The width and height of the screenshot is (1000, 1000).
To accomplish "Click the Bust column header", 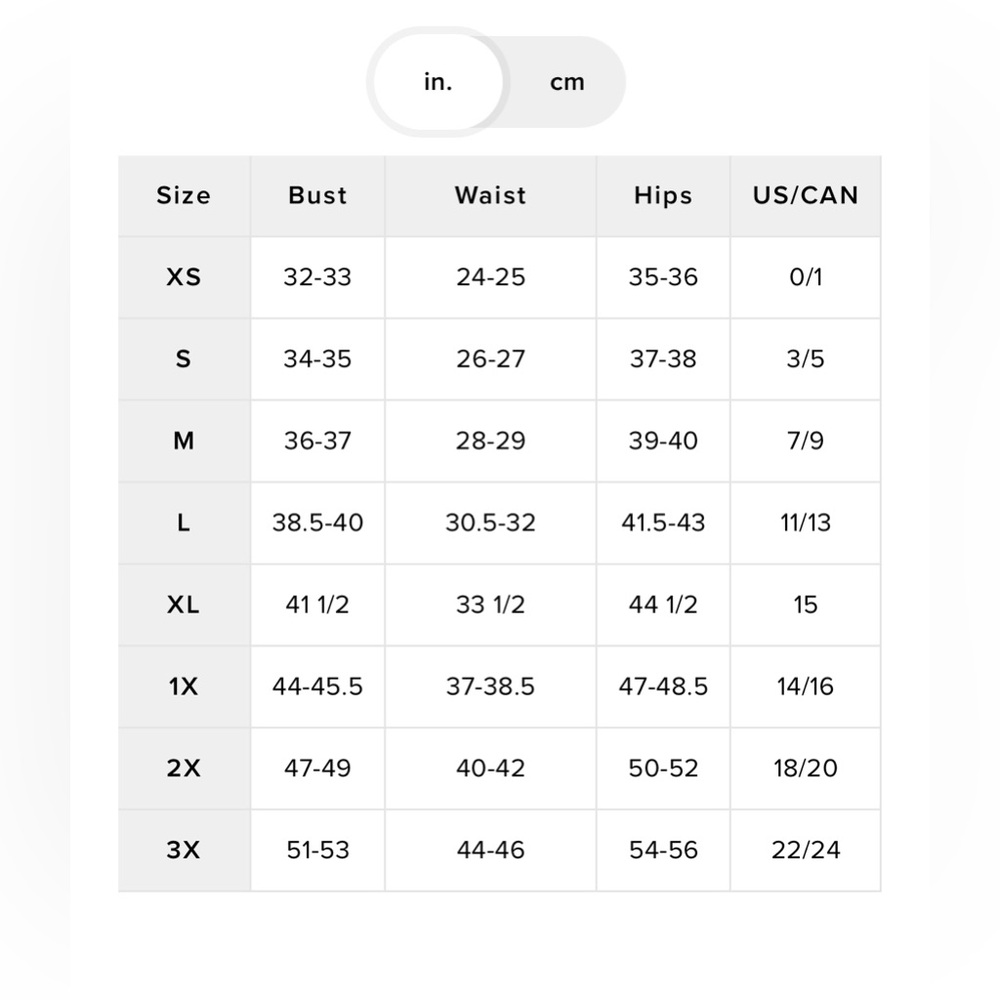I will (x=318, y=196).
